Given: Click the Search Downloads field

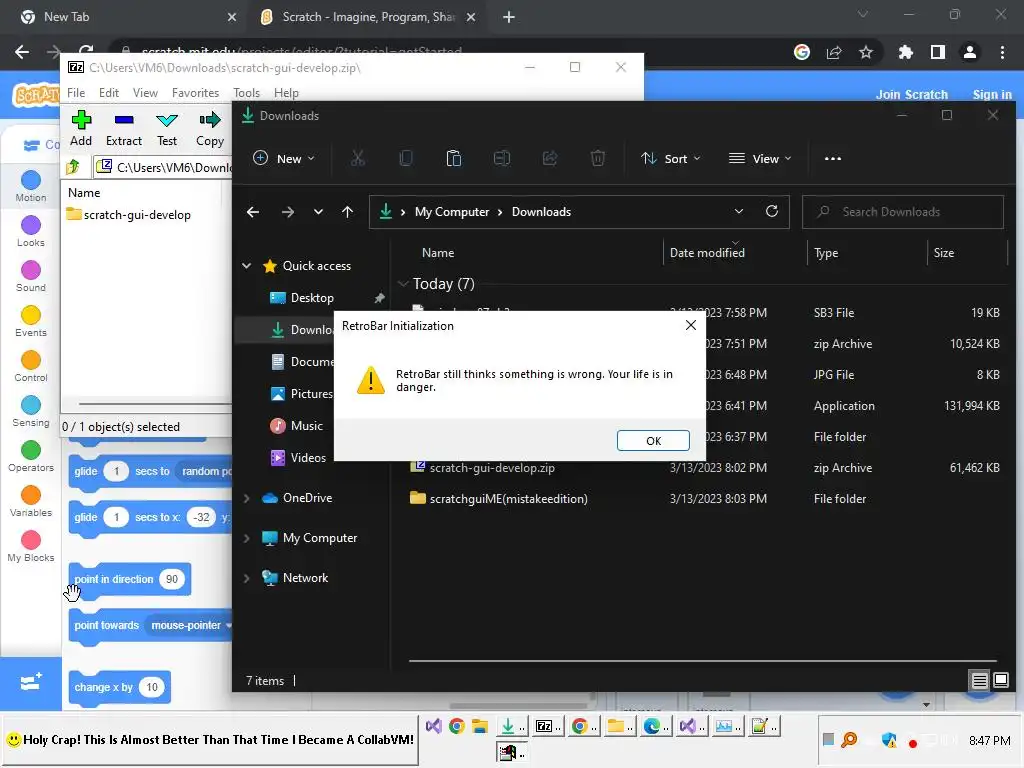Looking at the screenshot, I should 903,212.
